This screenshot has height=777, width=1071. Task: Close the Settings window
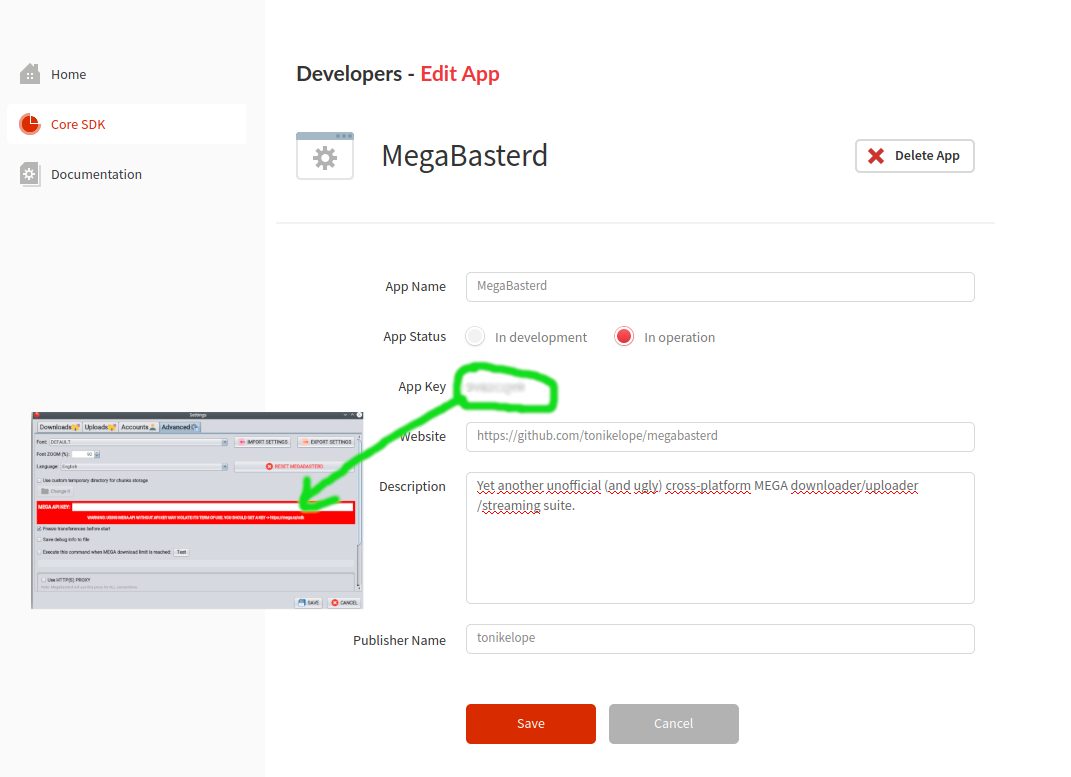coord(359,414)
